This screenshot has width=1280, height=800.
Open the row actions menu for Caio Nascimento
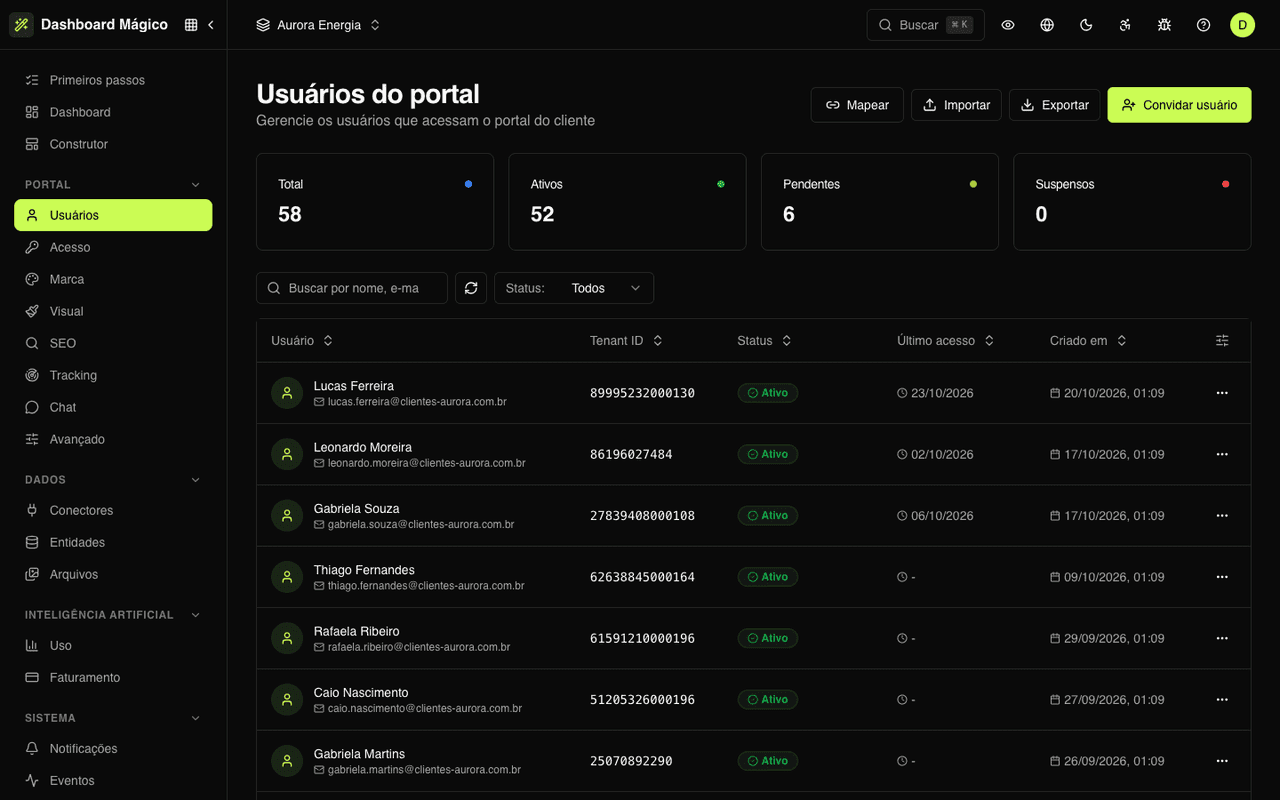[1222, 700]
